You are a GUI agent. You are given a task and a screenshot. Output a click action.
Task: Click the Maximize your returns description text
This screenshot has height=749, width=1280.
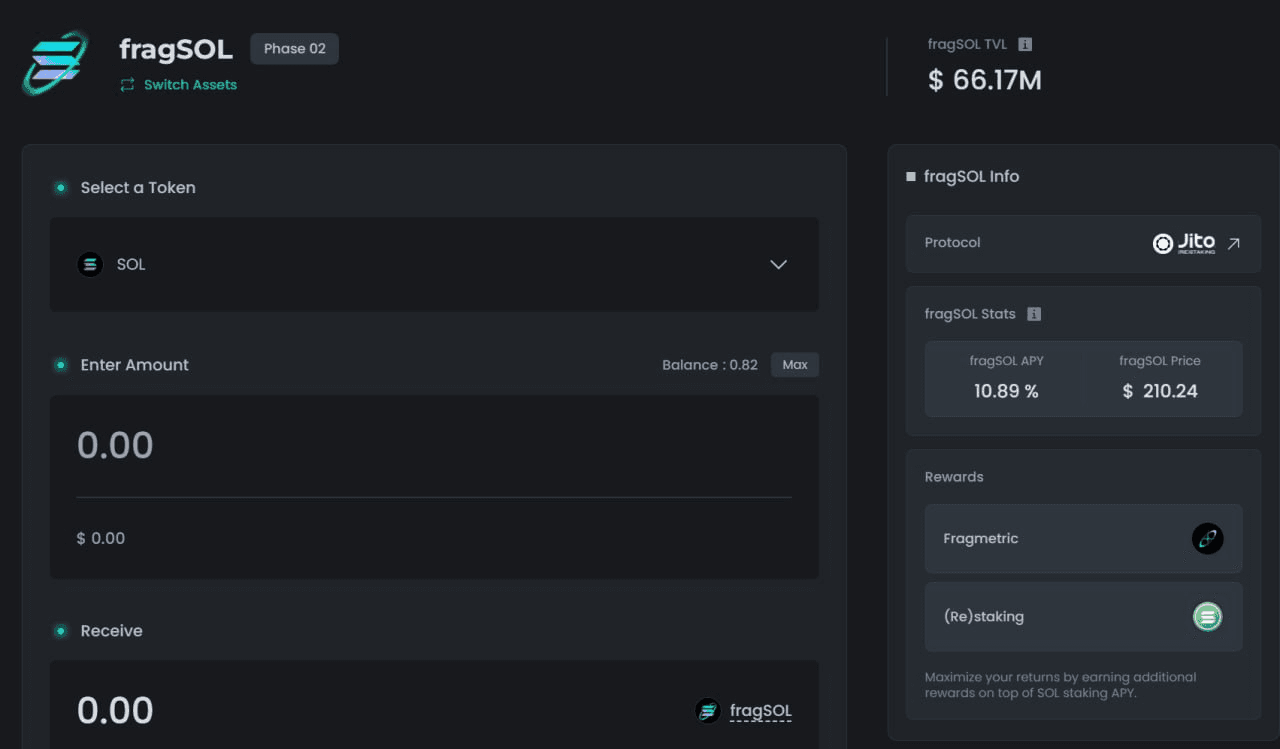1061,685
